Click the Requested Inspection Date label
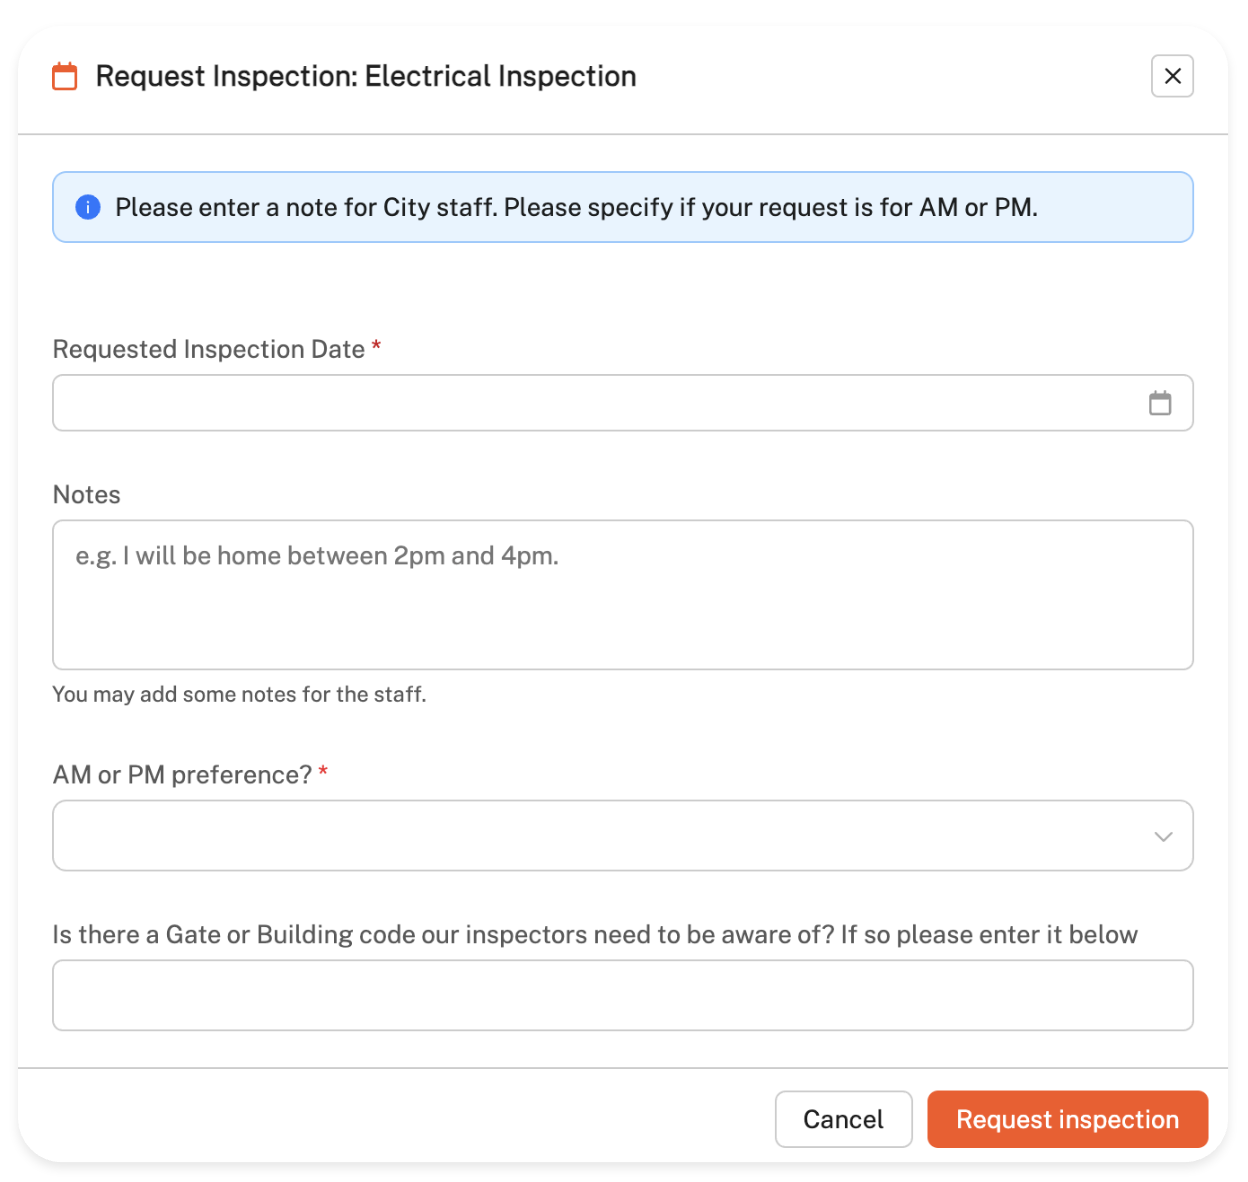1248x1182 pixels. point(208,349)
